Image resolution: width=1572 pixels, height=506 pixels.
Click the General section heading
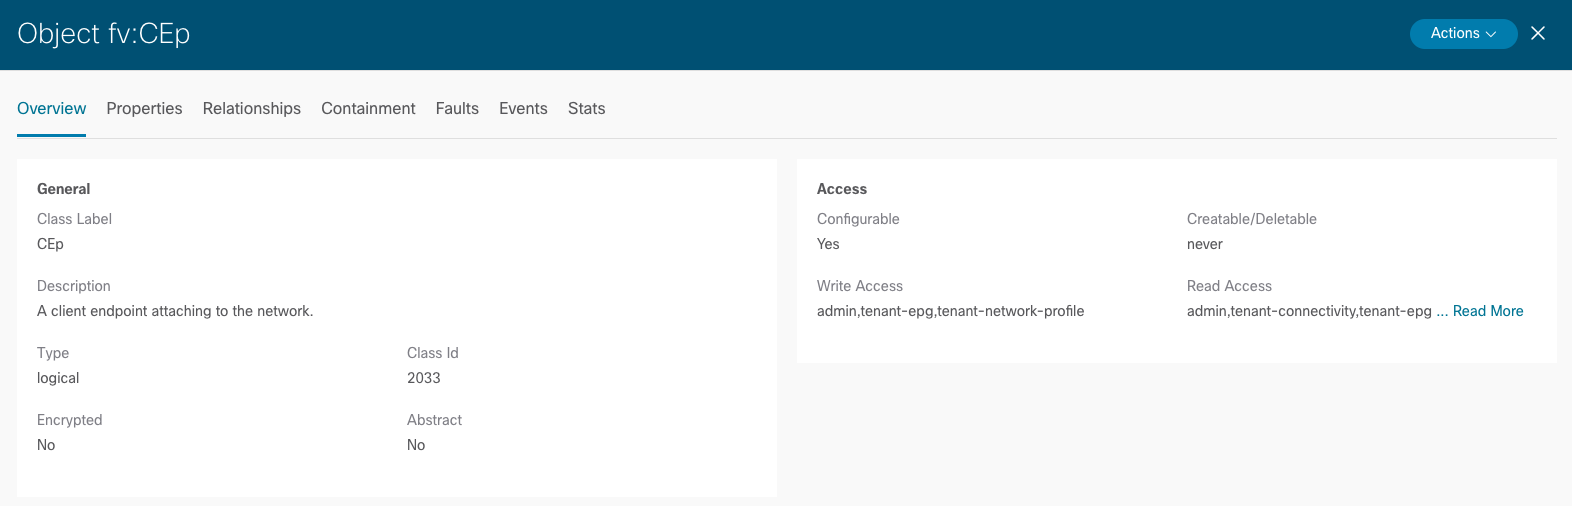coord(63,189)
